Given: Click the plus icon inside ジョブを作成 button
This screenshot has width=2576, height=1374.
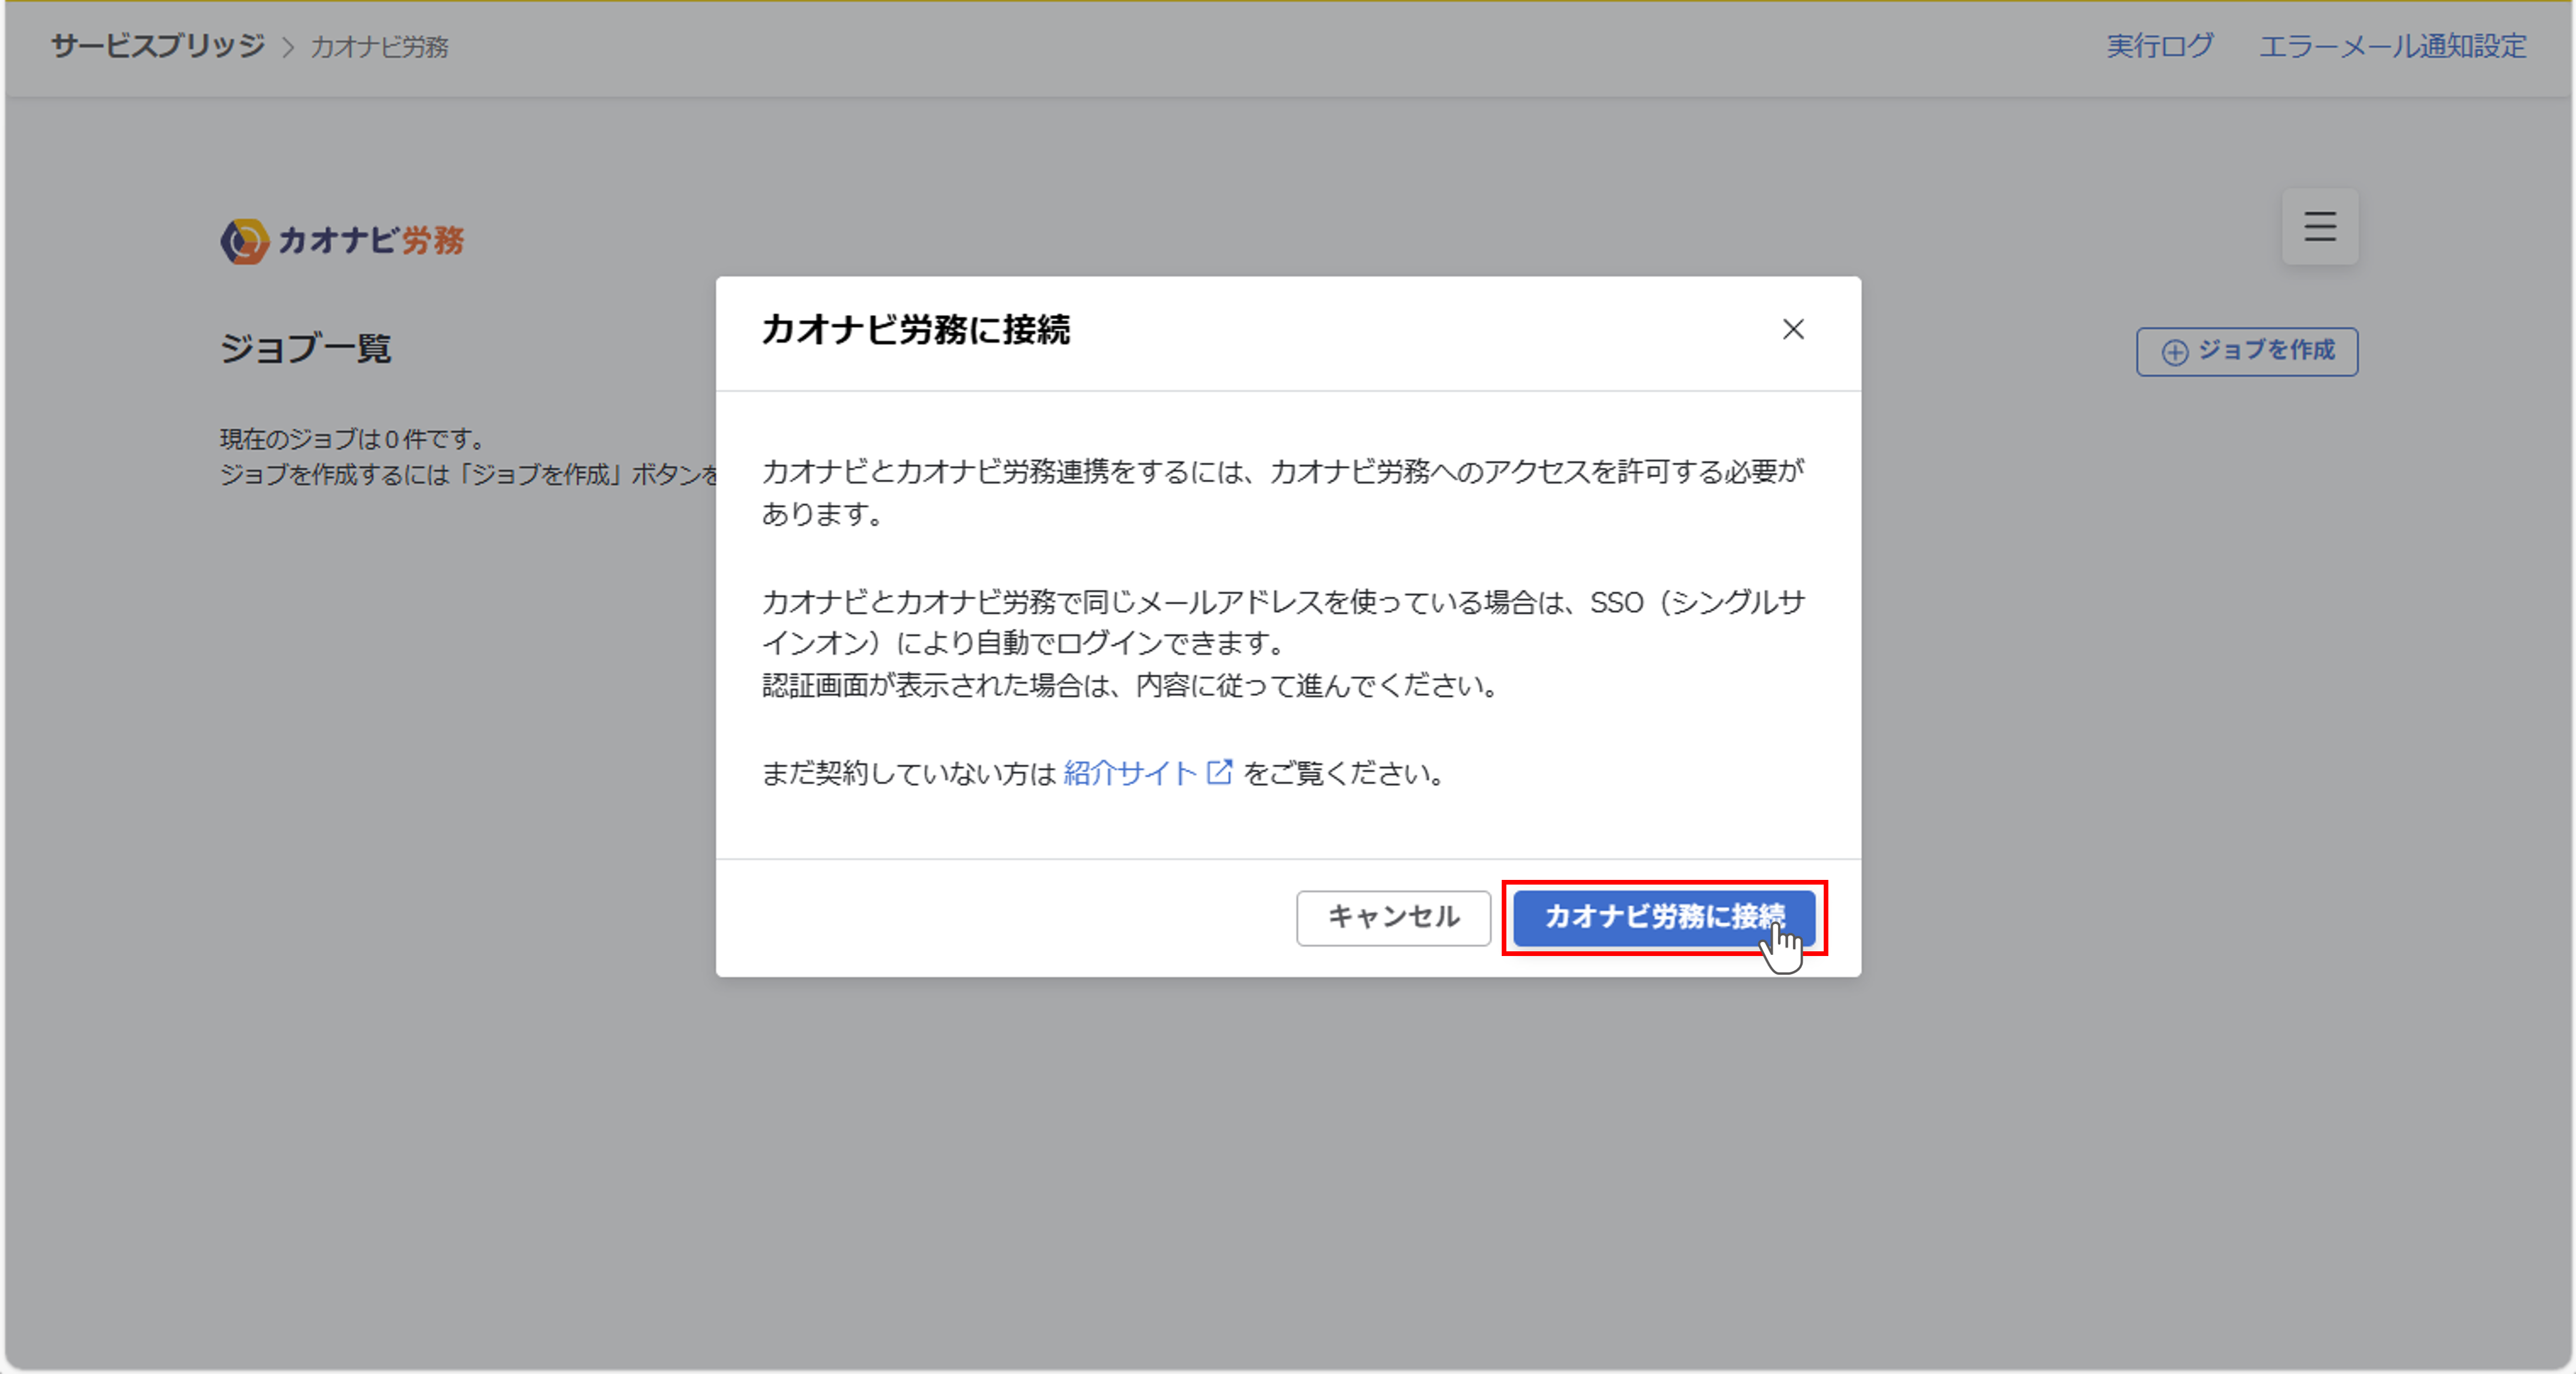Looking at the screenshot, I should coord(2176,351).
